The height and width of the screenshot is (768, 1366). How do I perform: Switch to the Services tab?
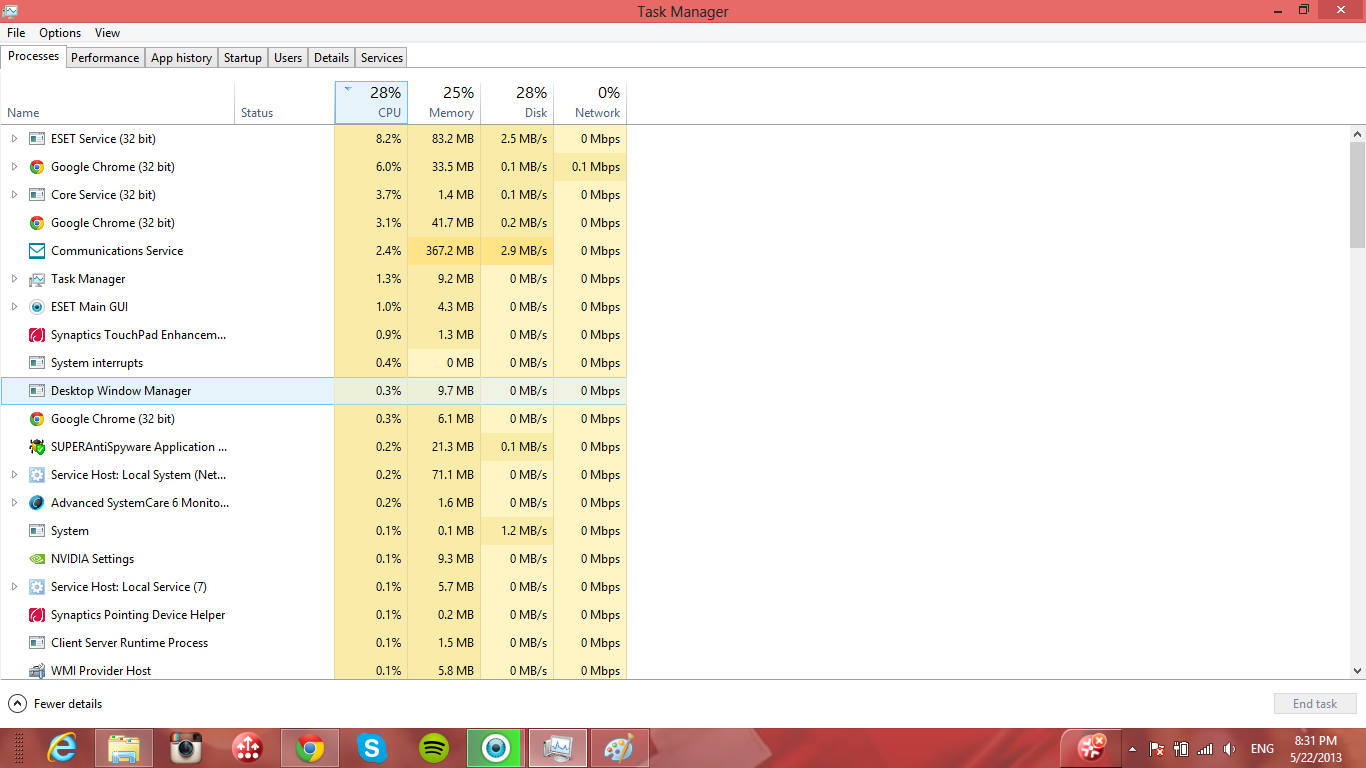tap(381, 58)
